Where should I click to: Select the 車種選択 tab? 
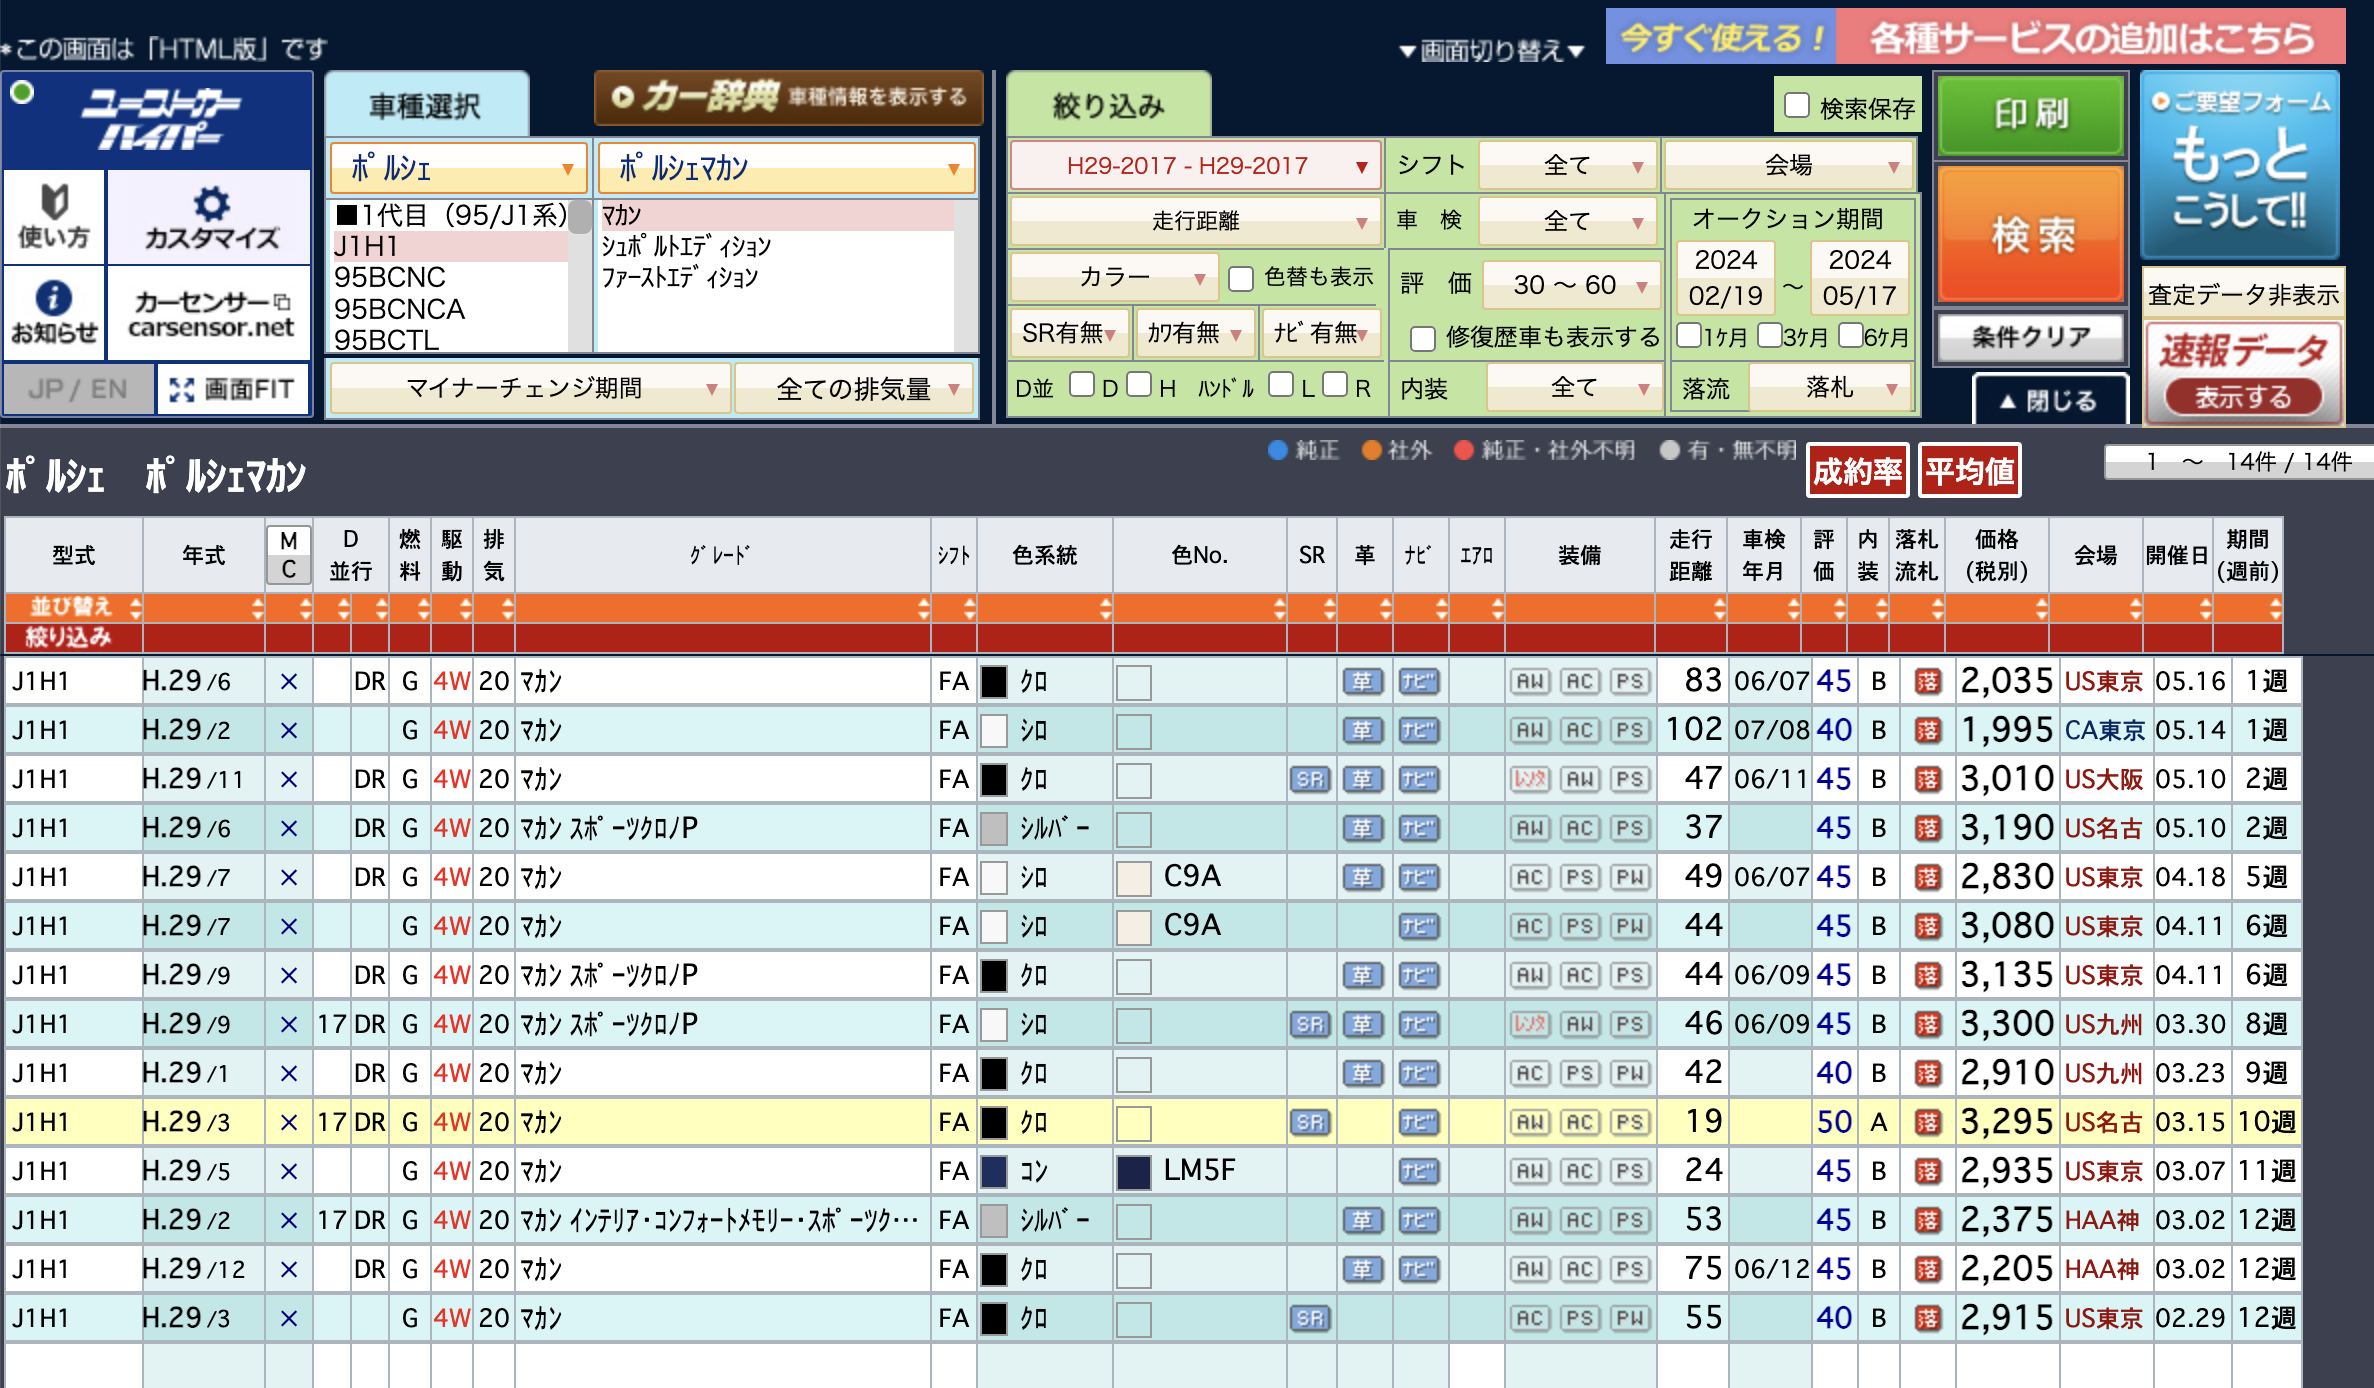pyautogui.click(x=426, y=105)
